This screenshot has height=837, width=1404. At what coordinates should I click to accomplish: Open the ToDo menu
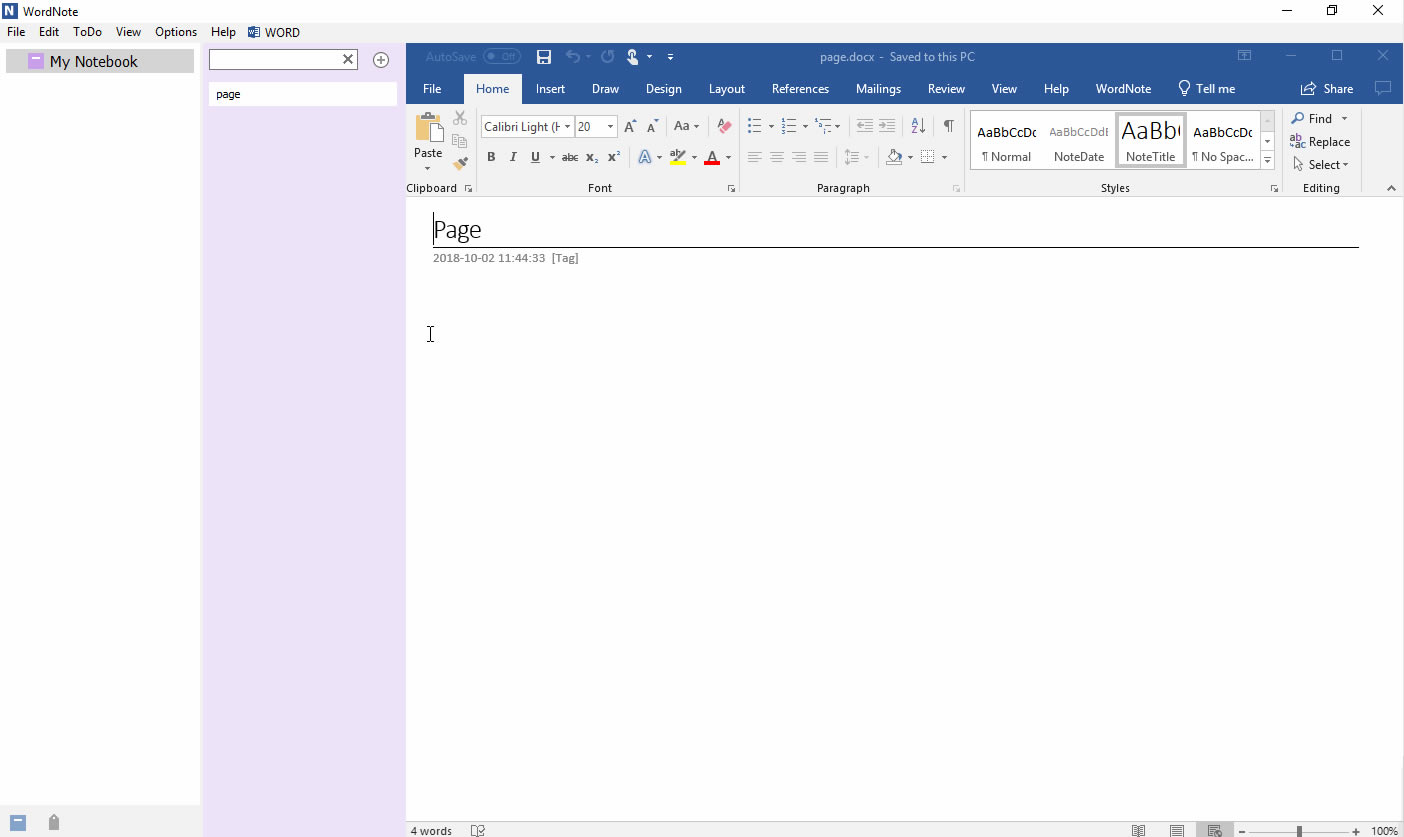click(87, 31)
